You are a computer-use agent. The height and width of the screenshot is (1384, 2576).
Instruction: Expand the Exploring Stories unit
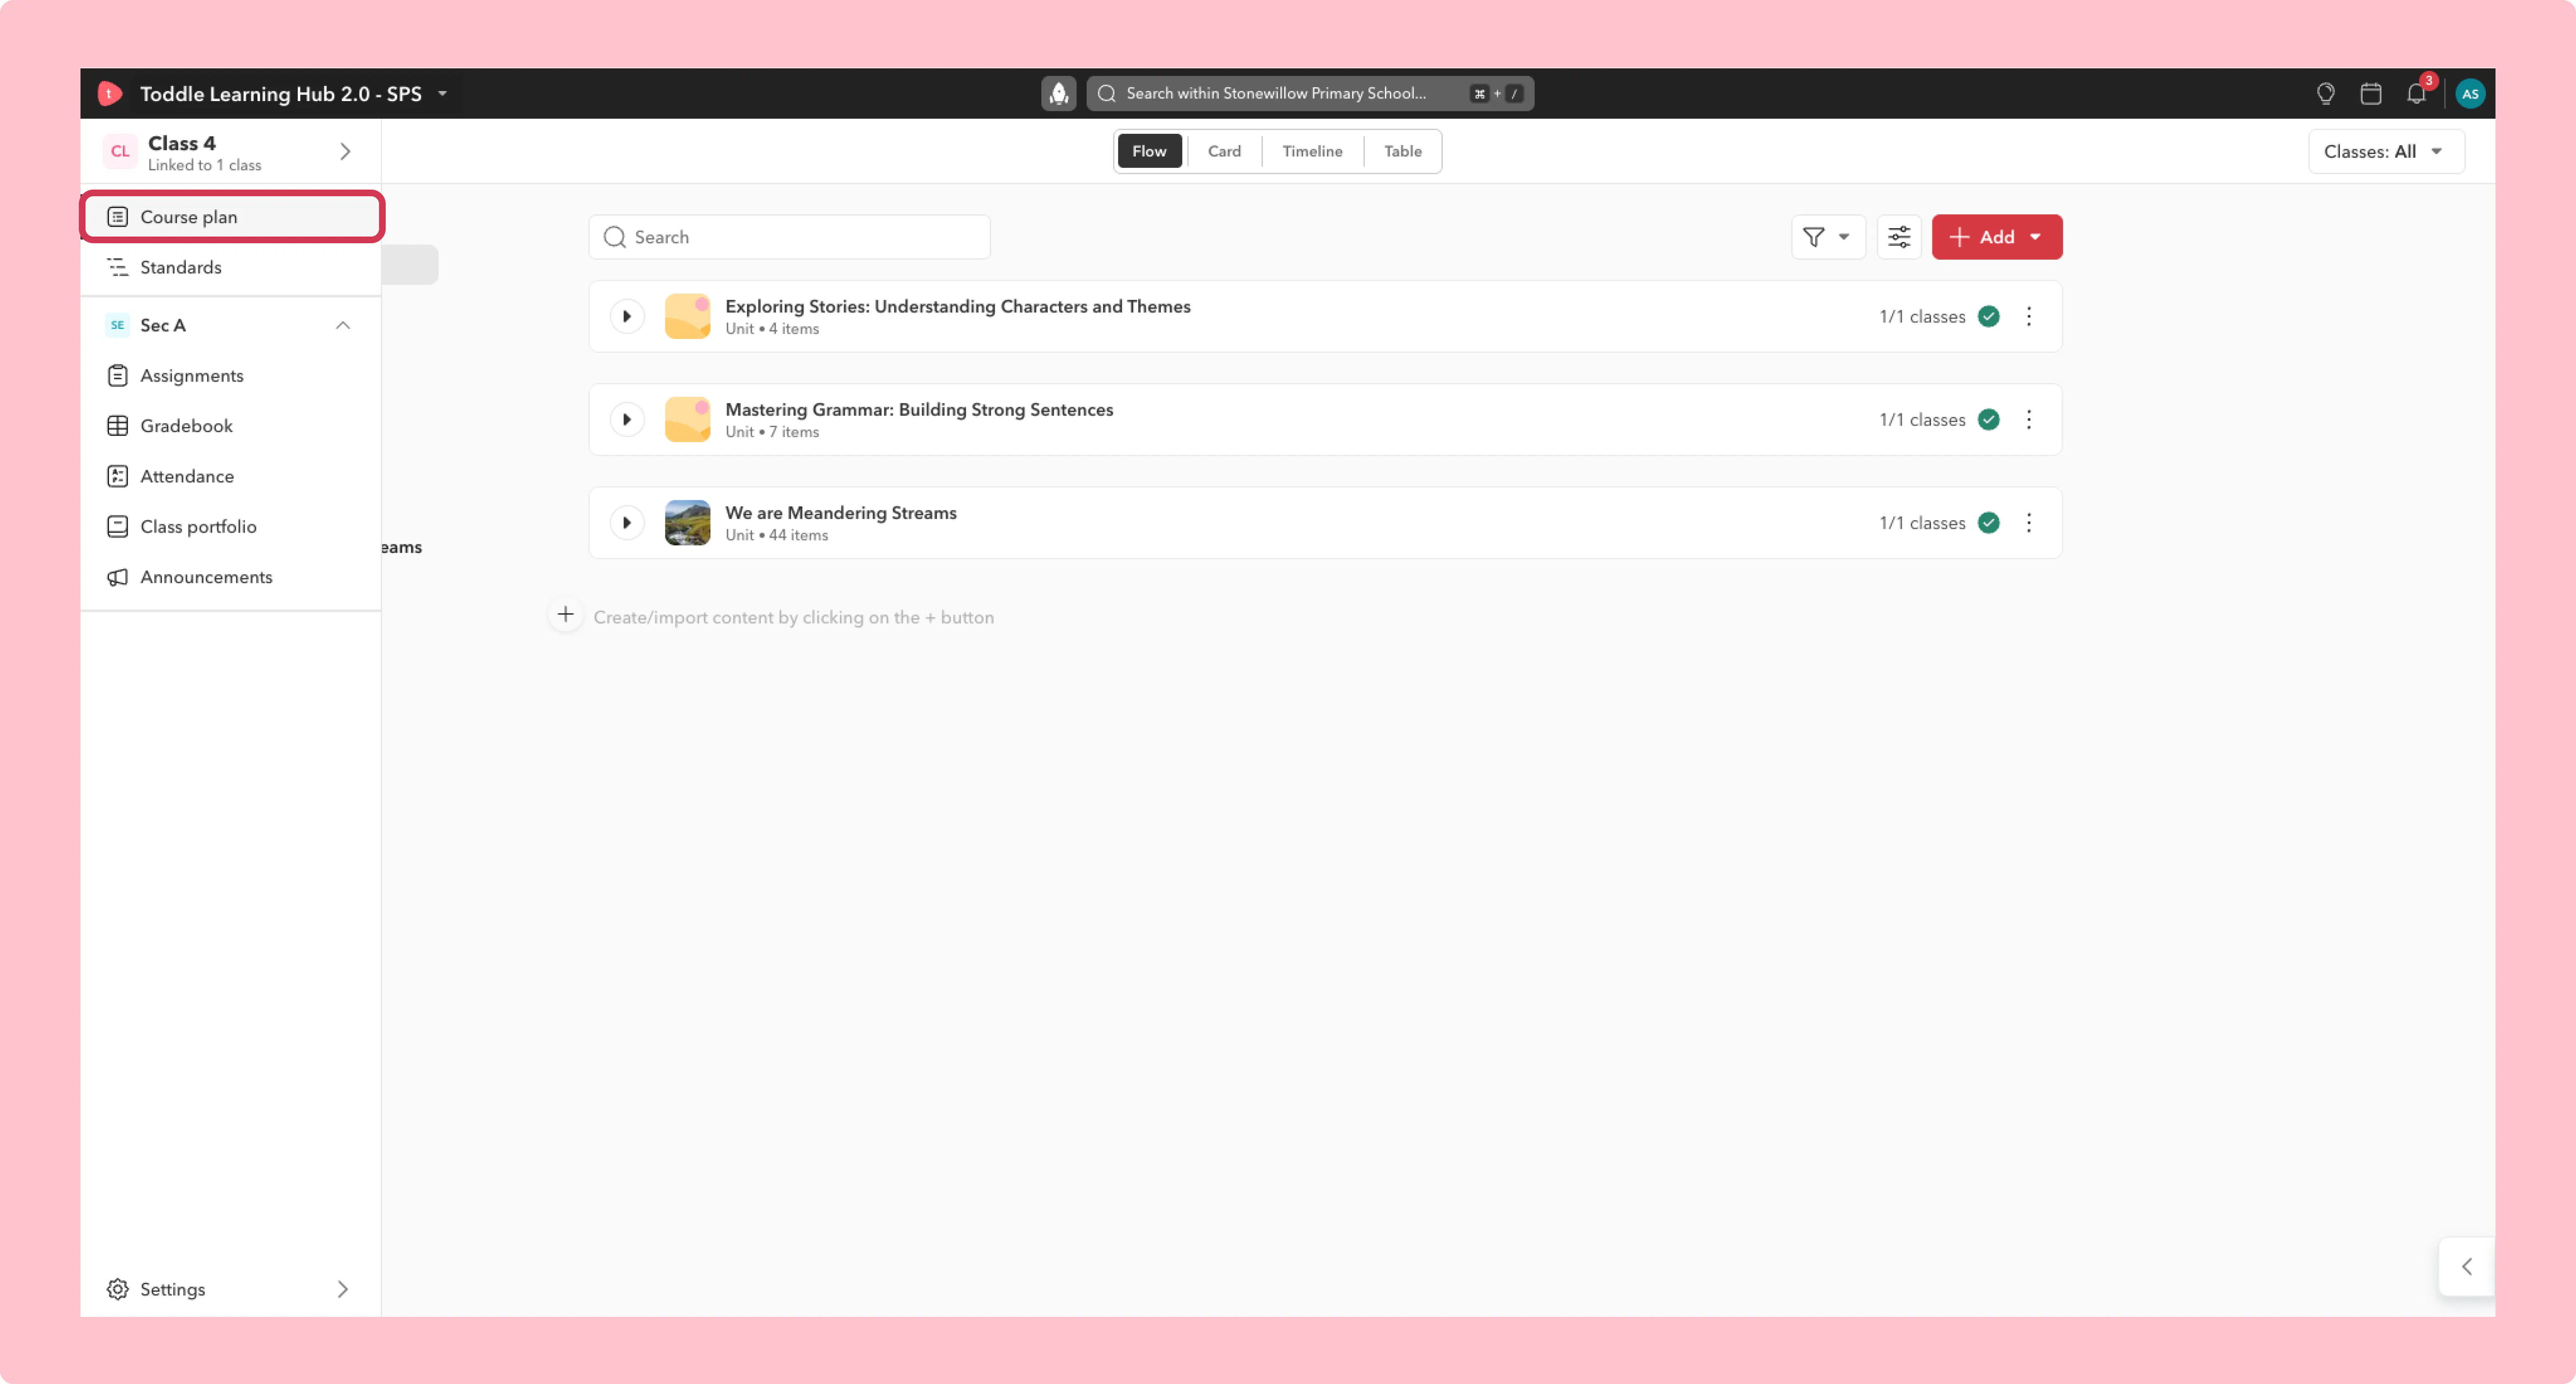(x=626, y=316)
